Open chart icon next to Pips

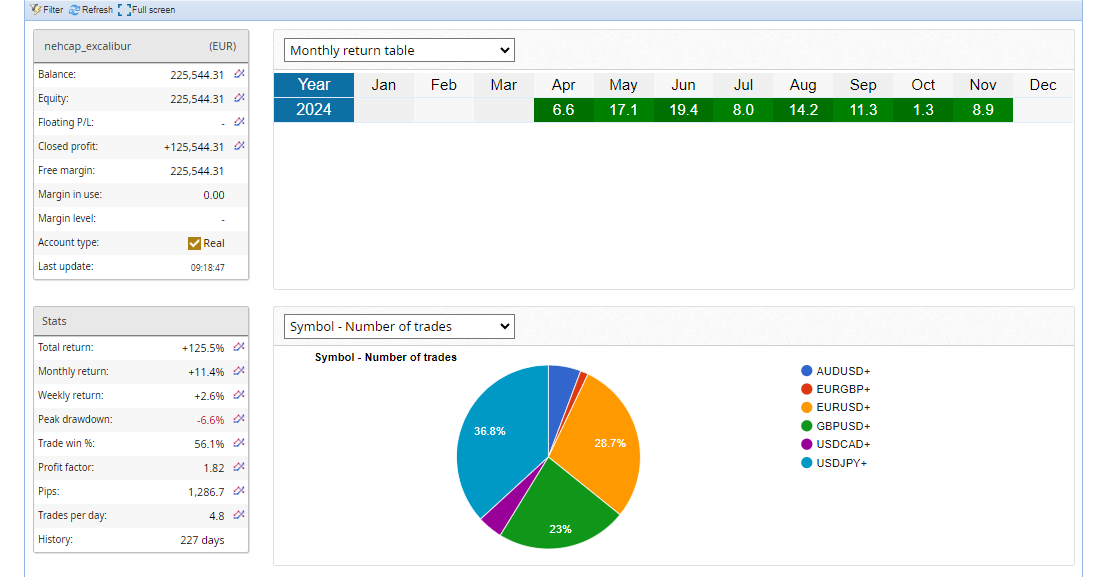pos(239,491)
